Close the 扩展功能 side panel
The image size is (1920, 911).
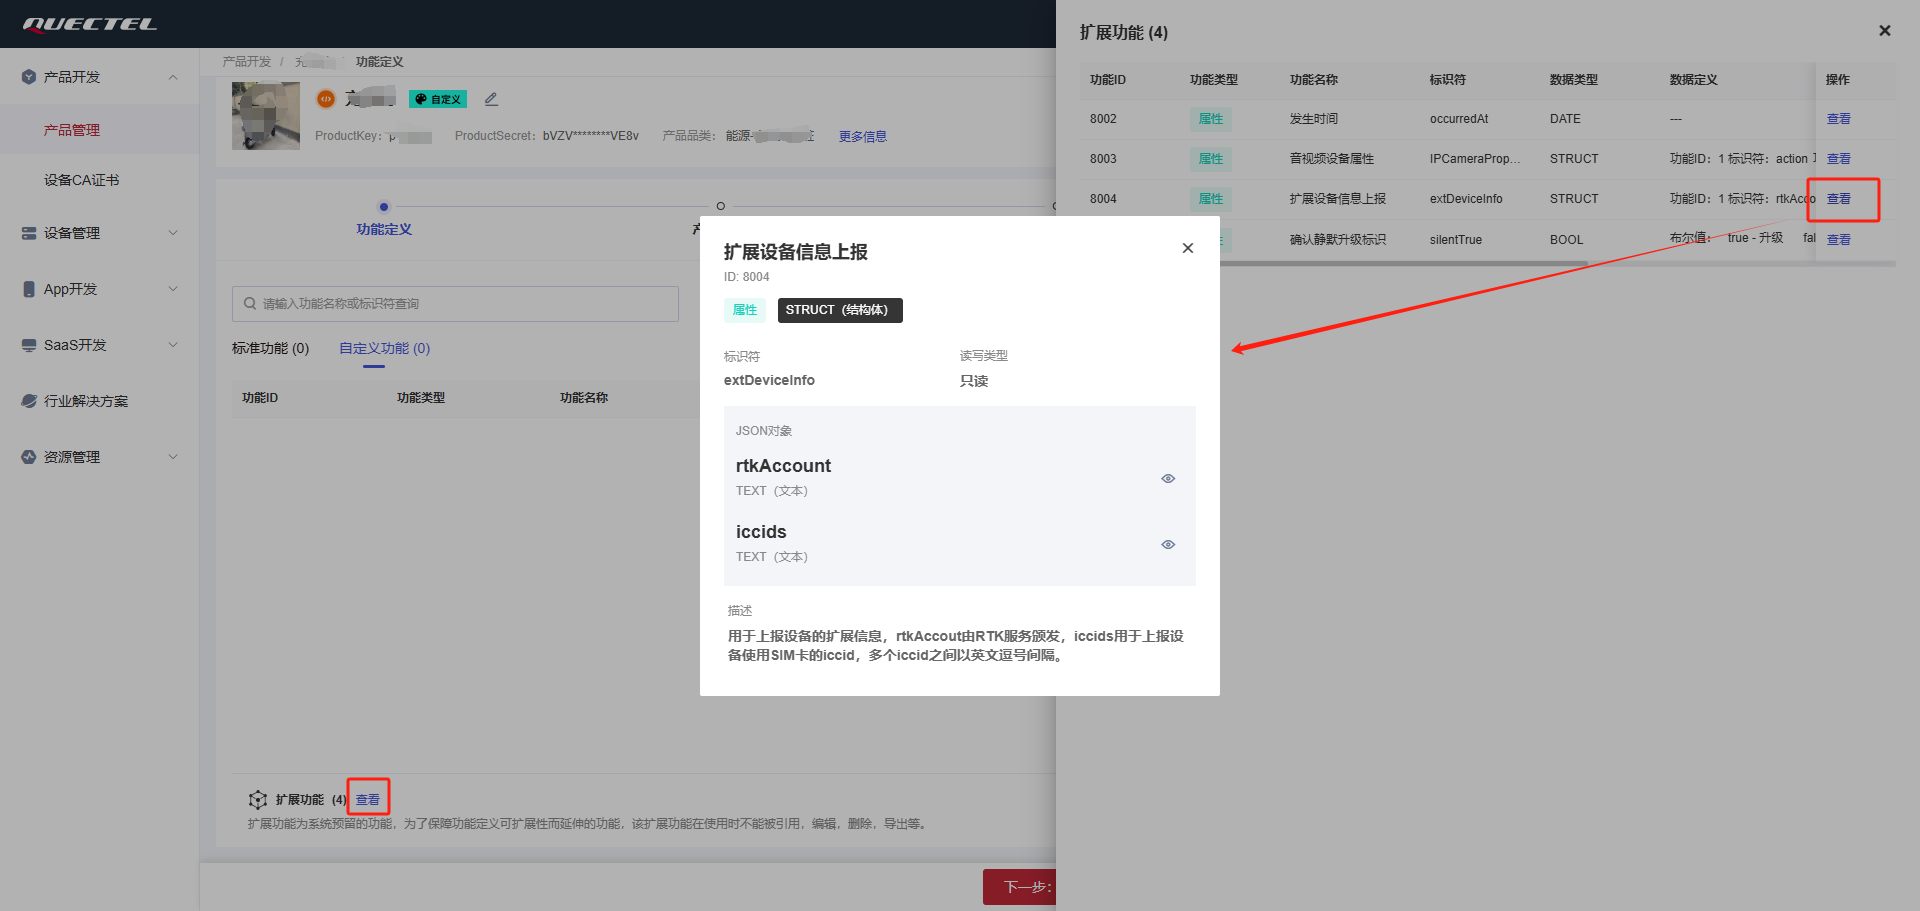point(1884,31)
